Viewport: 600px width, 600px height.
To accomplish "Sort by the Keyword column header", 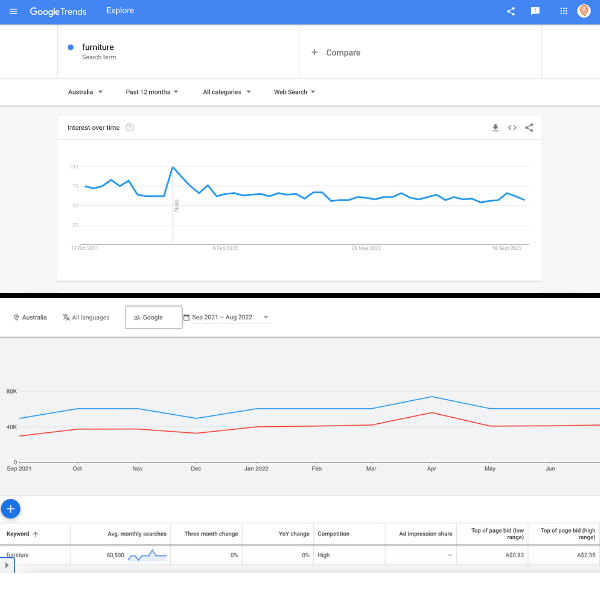I will pyautogui.click(x=22, y=534).
